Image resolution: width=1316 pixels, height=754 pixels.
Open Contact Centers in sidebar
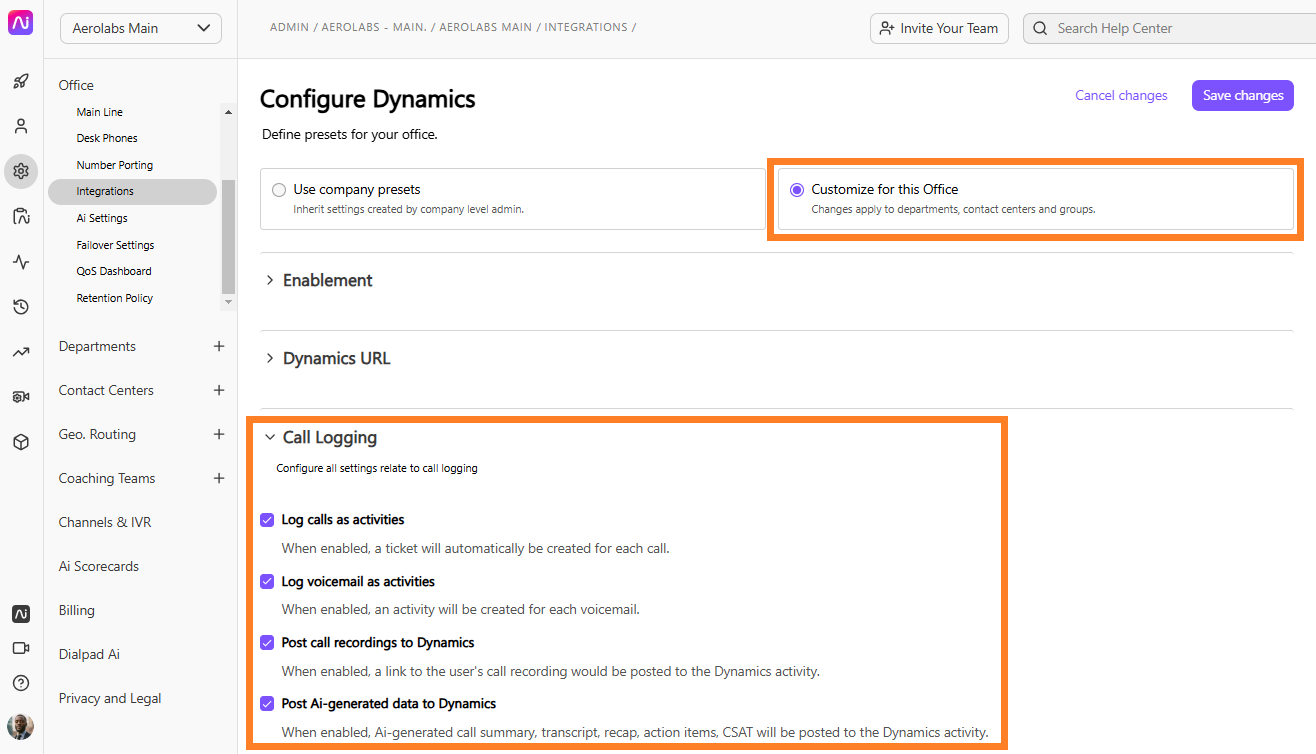tap(106, 390)
